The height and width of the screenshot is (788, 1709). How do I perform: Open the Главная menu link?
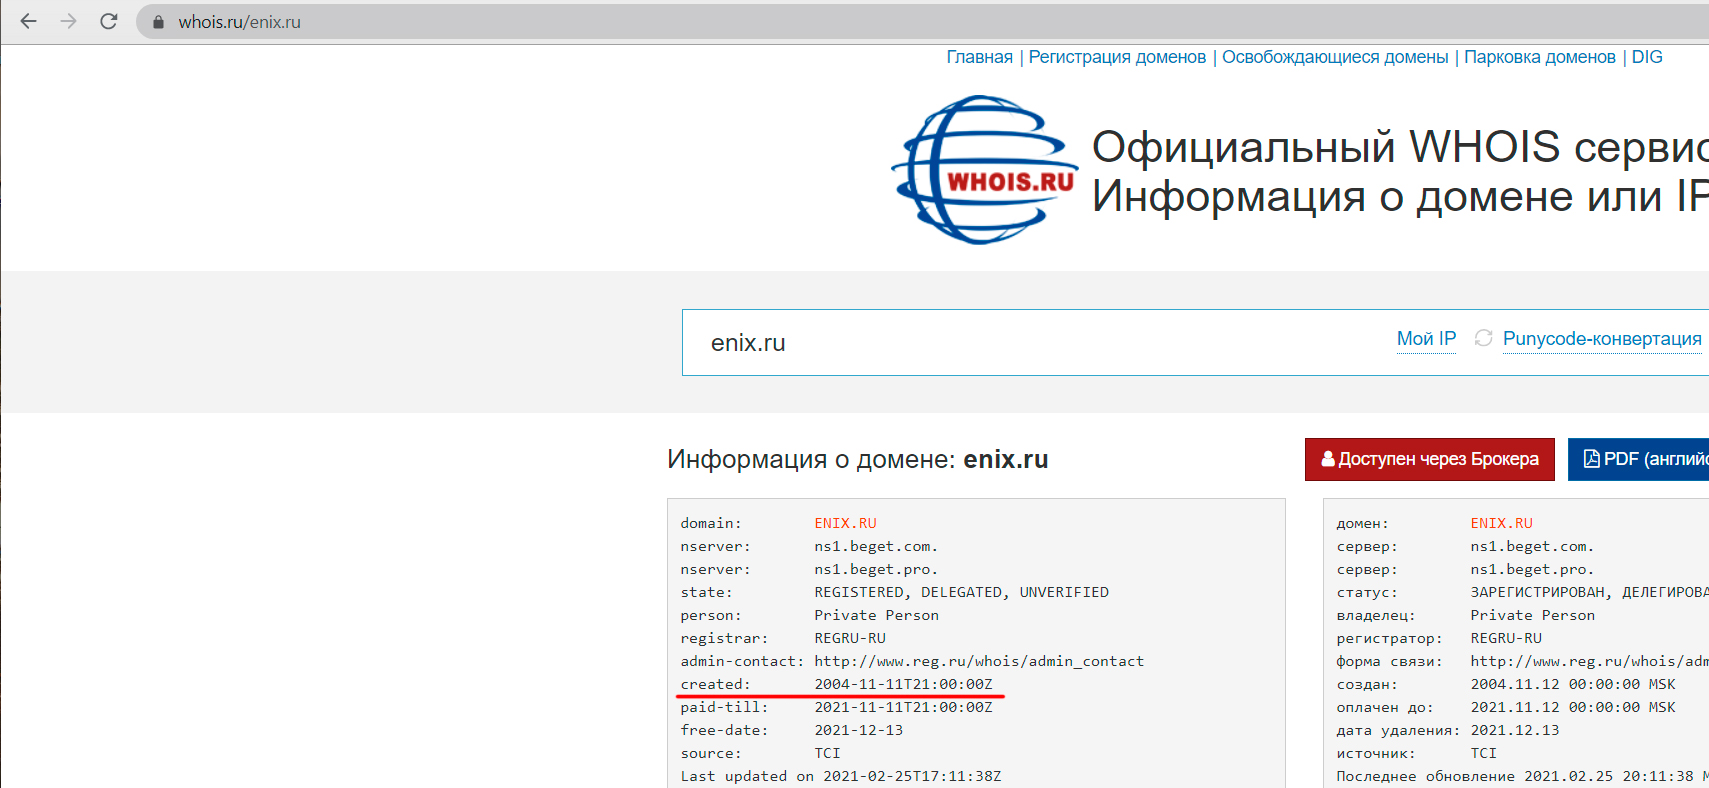[x=979, y=57]
